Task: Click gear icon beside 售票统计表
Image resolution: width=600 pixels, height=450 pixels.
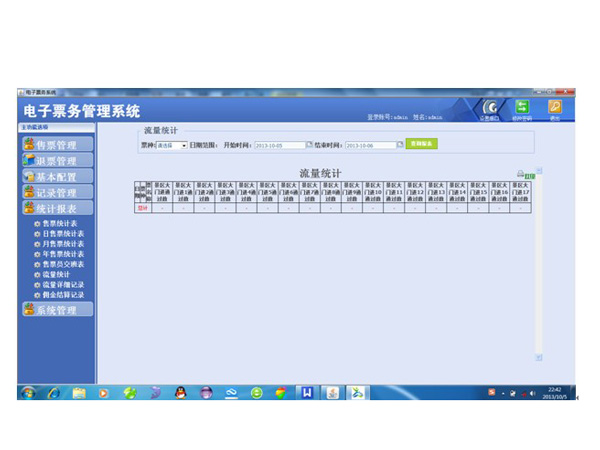Action: click(x=37, y=224)
